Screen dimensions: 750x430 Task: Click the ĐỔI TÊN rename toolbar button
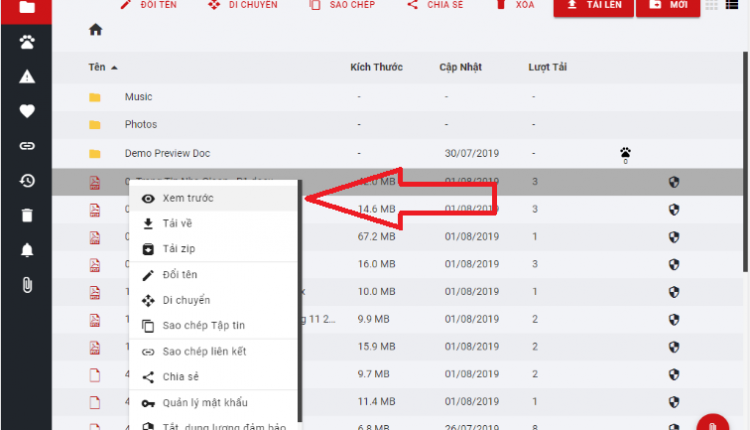148,5
